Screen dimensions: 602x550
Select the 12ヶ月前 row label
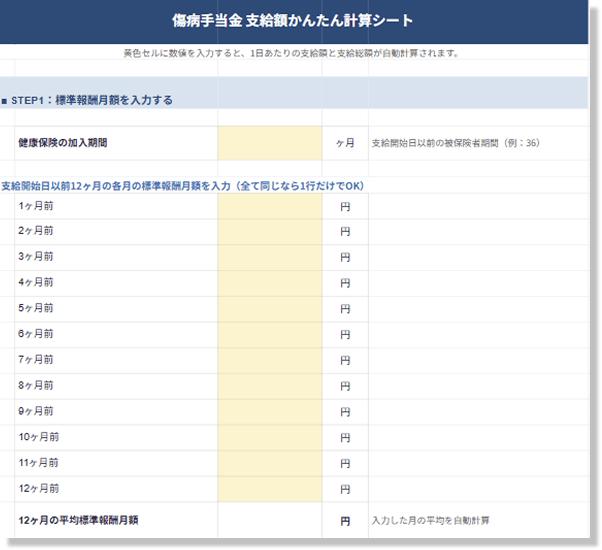(x=39, y=489)
